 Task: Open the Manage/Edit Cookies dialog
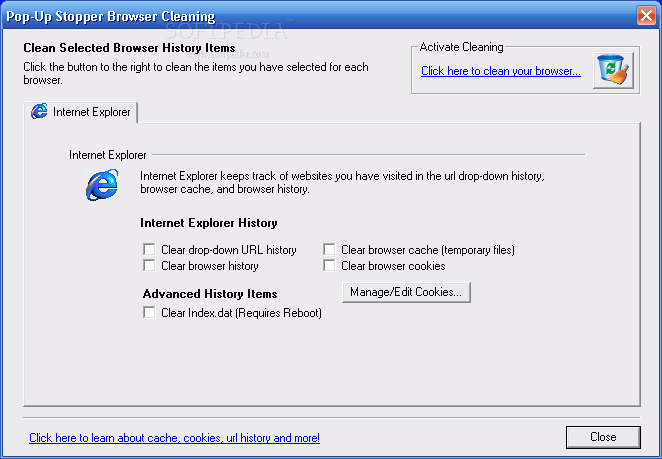point(406,292)
